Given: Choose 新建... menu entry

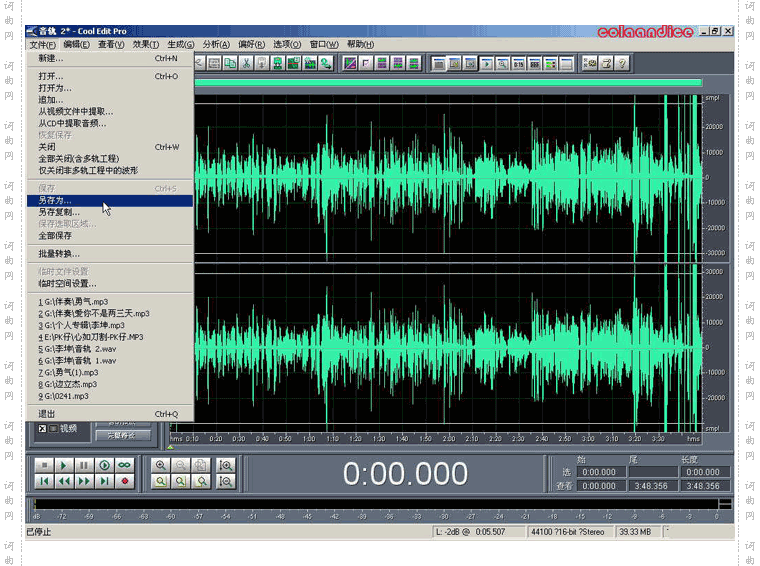Looking at the screenshot, I should (110, 59).
